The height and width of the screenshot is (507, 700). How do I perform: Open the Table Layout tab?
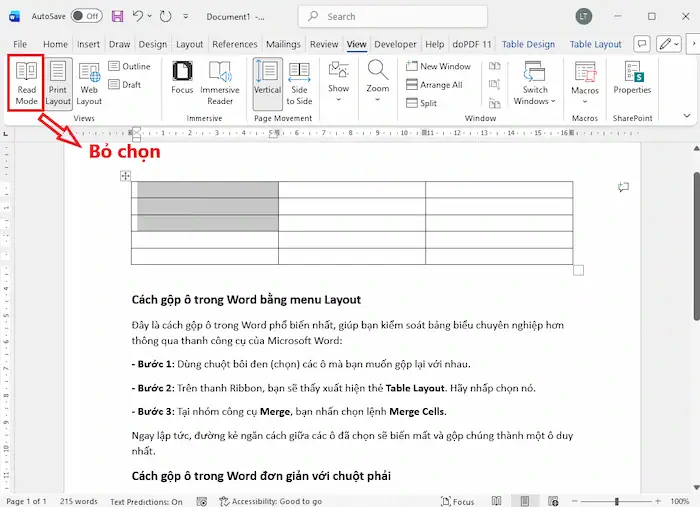tap(595, 44)
